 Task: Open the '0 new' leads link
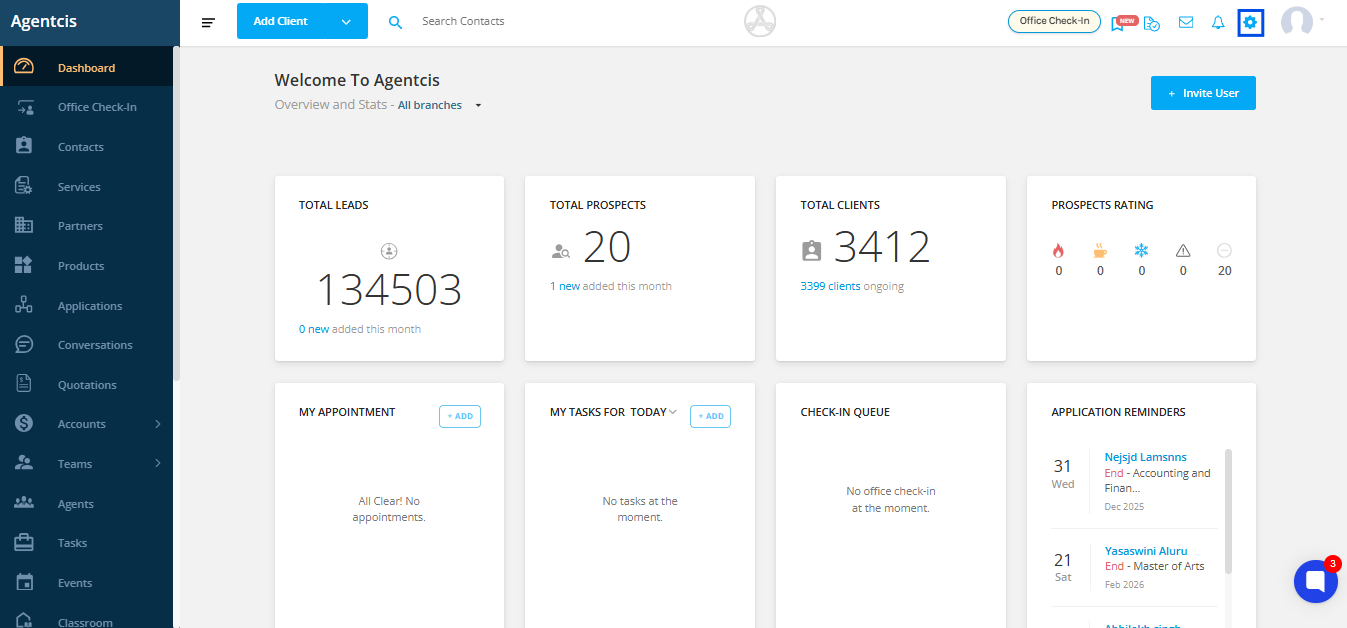(x=314, y=329)
